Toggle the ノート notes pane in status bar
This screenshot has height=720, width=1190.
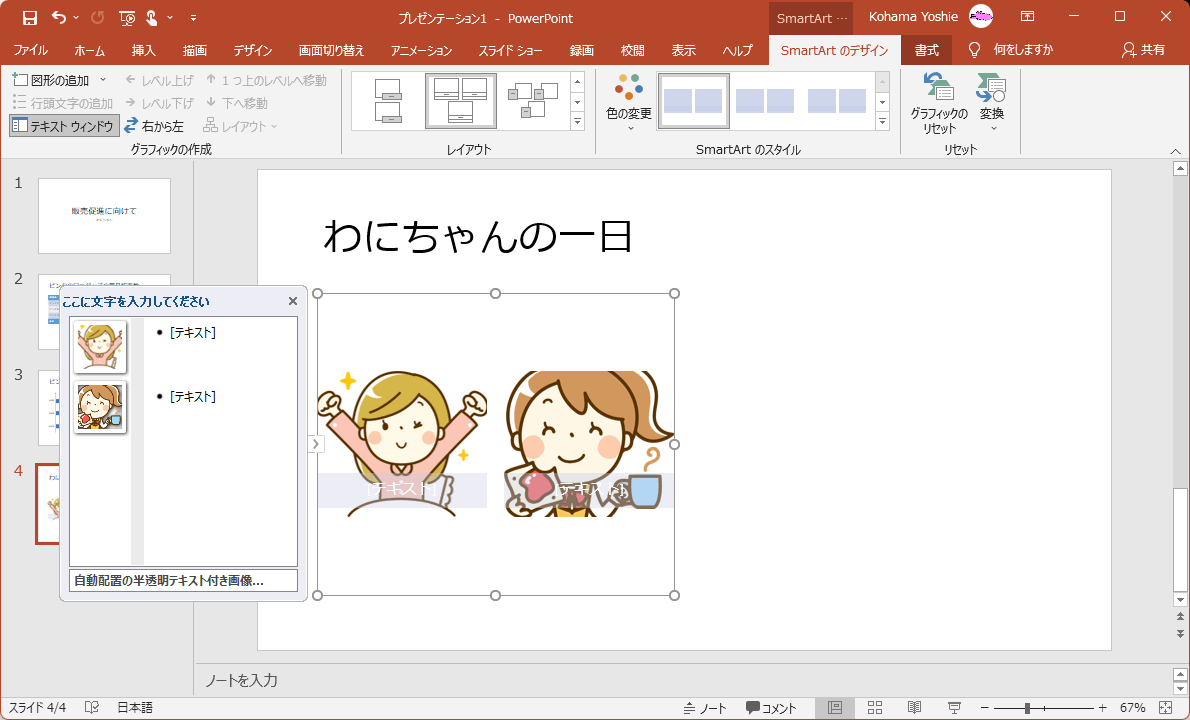(x=705, y=708)
